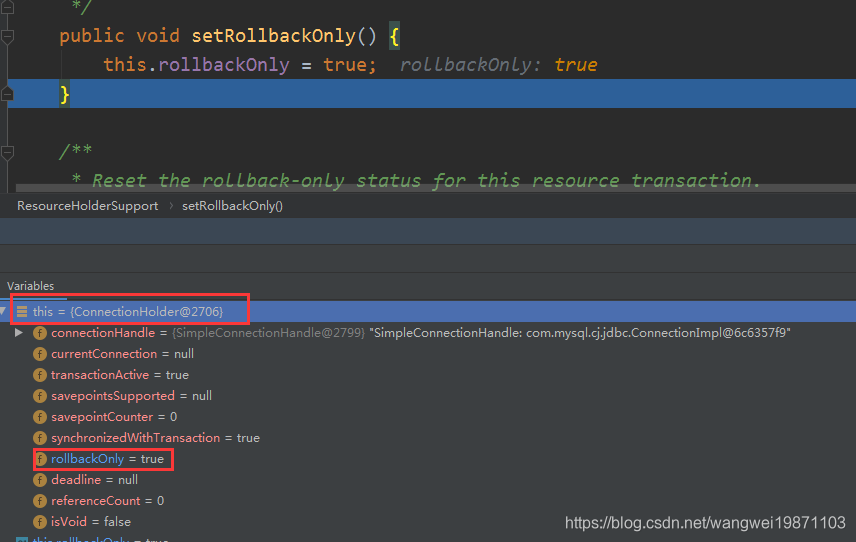This screenshot has width=856, height=542.
Task: Select 'rollbackOnly = true' variable row
Action: pyautogui.click(x=428, y=459)
